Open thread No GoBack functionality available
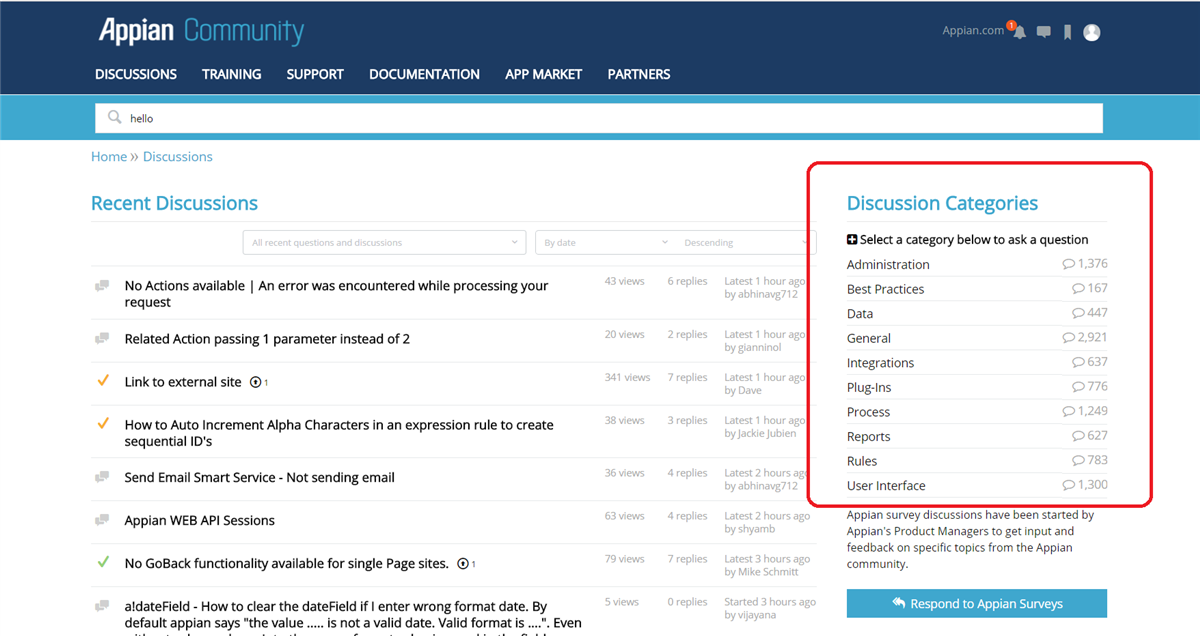 pos(286,563)
